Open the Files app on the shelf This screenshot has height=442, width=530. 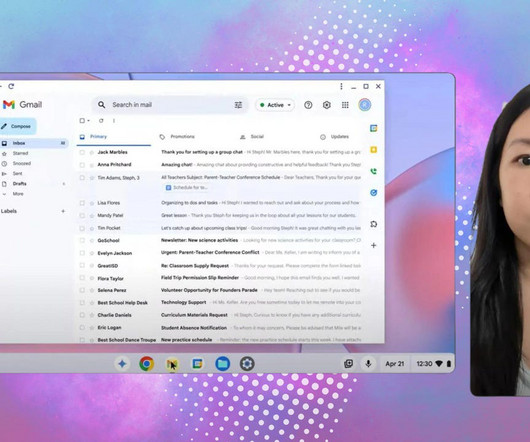click(x=223, y=364)
